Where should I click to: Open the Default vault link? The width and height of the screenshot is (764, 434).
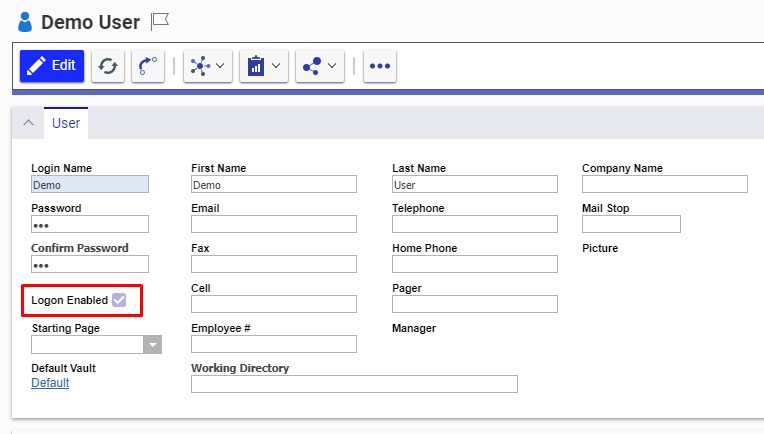(x=50, y=383)
